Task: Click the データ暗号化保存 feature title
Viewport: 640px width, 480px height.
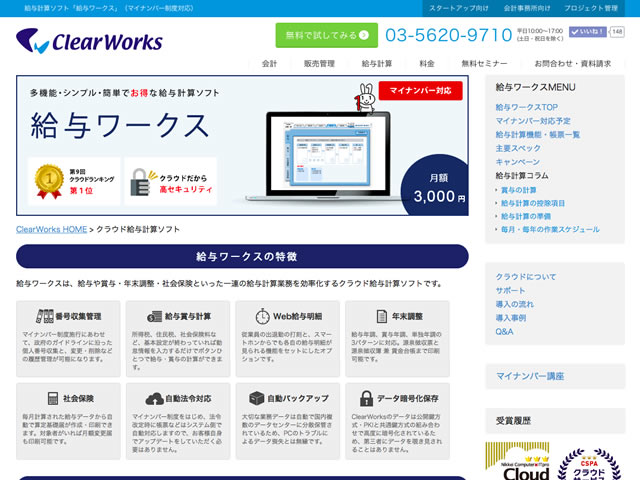Action: tap(407, 398)
